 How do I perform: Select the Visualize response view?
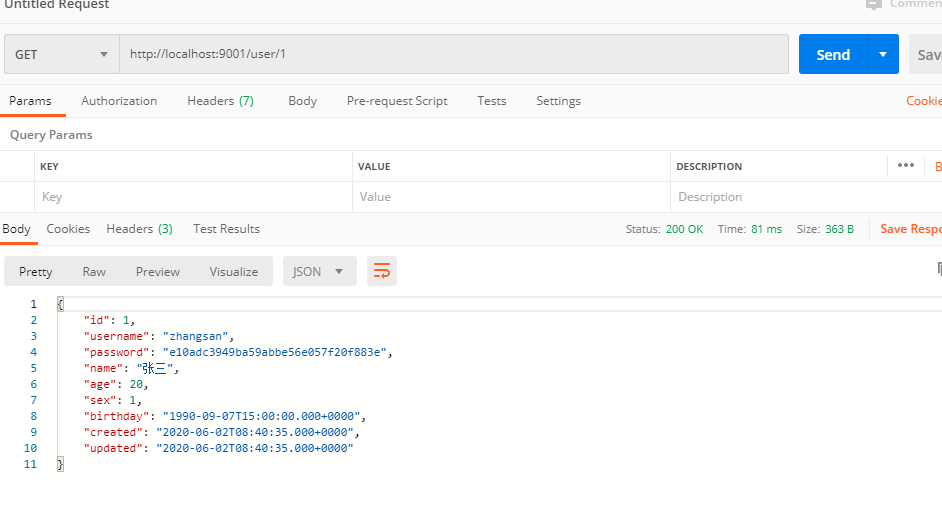coord(234,271)
